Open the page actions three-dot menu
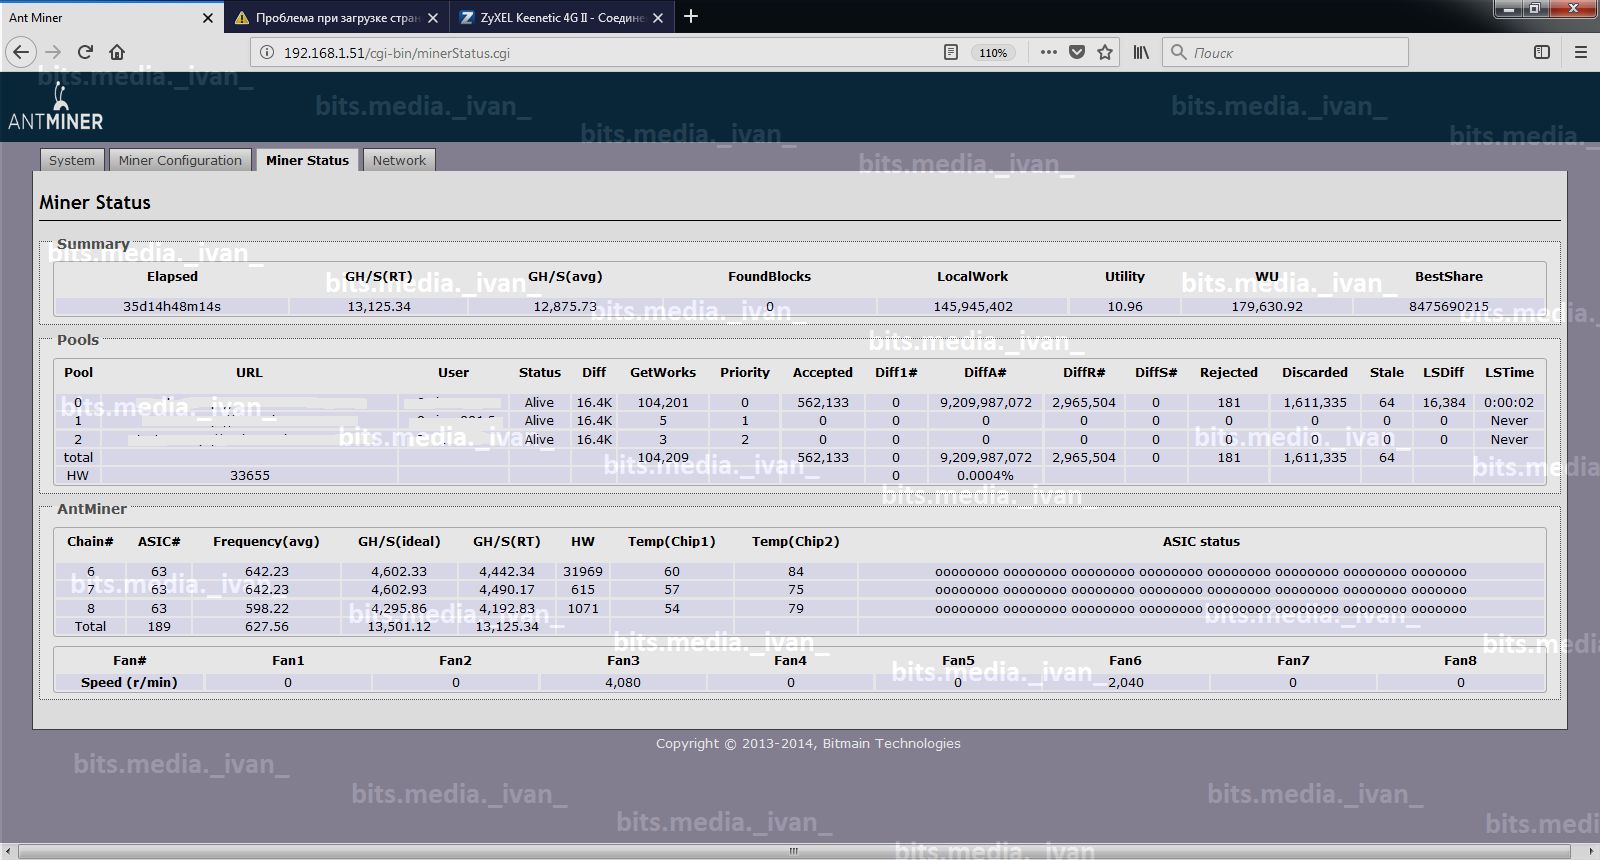The height and width of the screenshot is (860, 1600). (1048, 52)
